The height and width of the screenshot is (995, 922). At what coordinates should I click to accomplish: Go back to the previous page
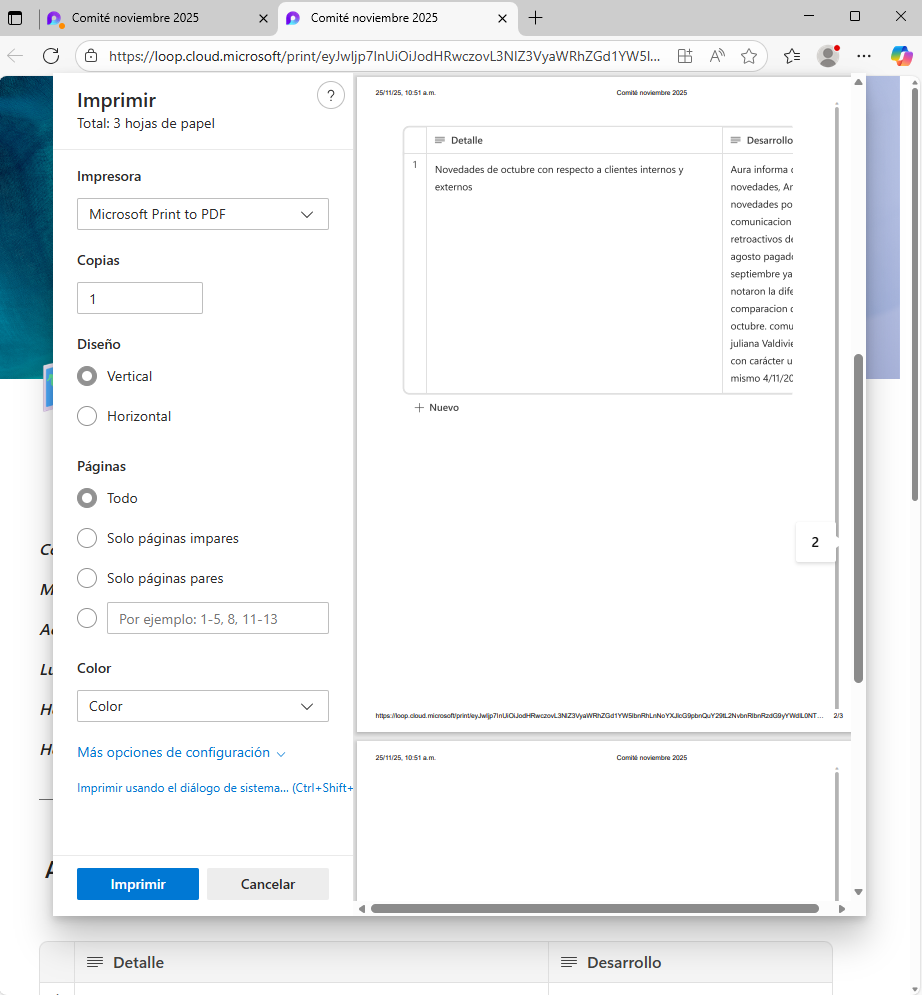15,56
